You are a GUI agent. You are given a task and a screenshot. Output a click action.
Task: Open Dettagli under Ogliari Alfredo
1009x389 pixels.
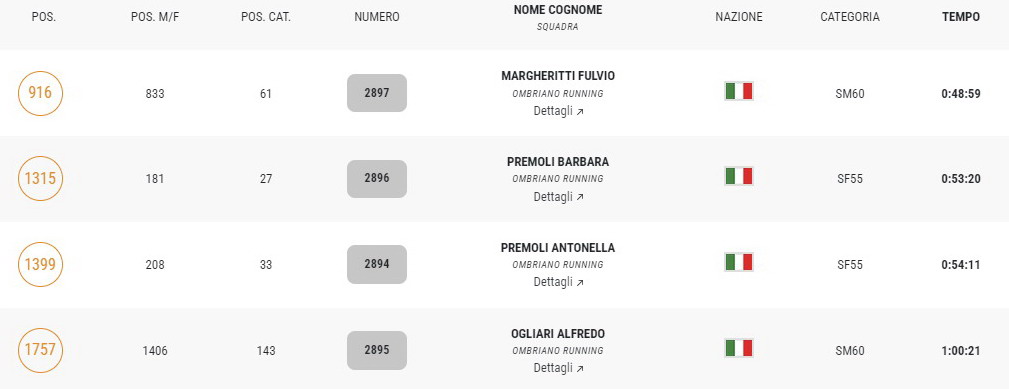(558, 368)
